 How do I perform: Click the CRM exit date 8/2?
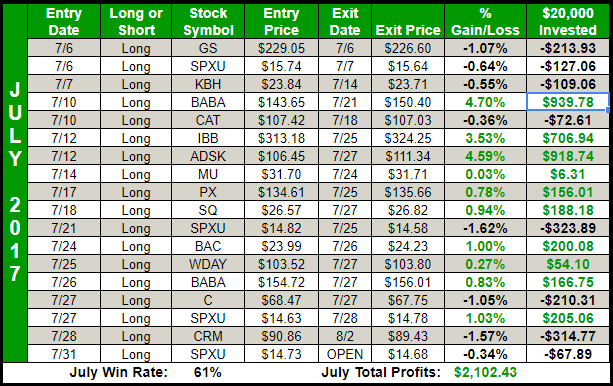click(345, 336)
